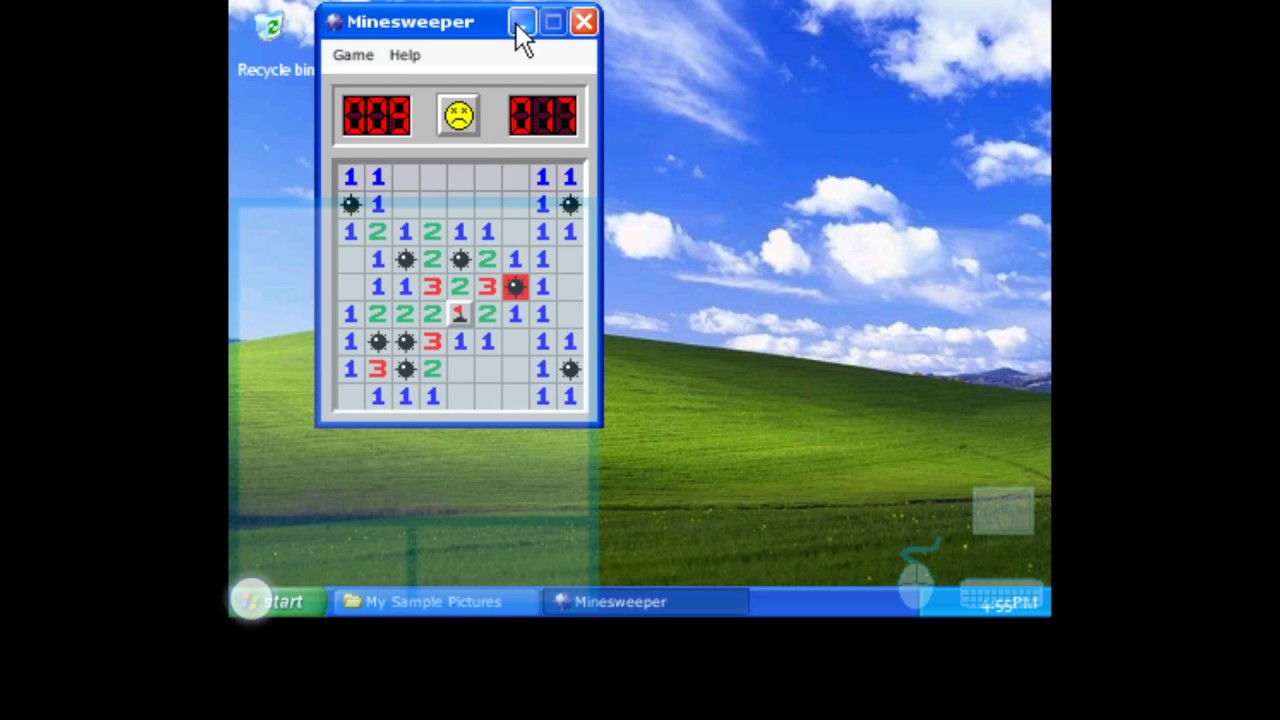Click the Start button on the taskbar
Viewport: 1280px width, 720px height.
[278, 601]
